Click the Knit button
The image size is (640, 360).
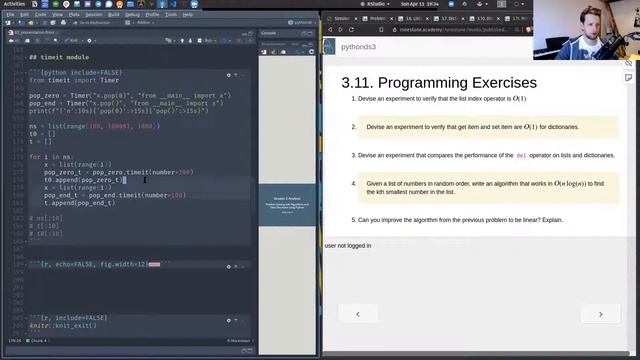click(x=72, y=41)
